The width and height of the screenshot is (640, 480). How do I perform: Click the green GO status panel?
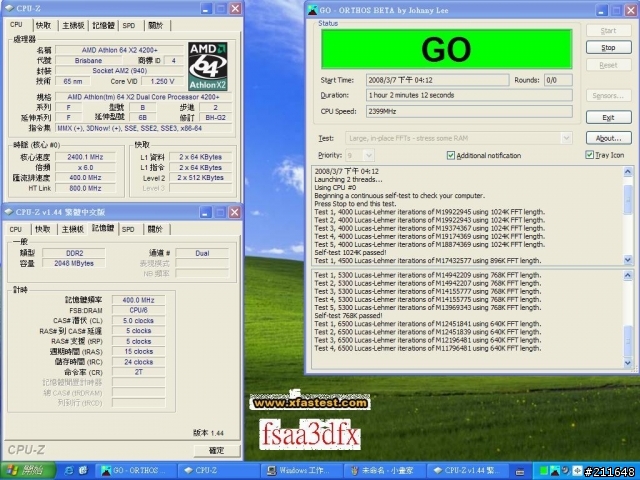tap(446, 49)
